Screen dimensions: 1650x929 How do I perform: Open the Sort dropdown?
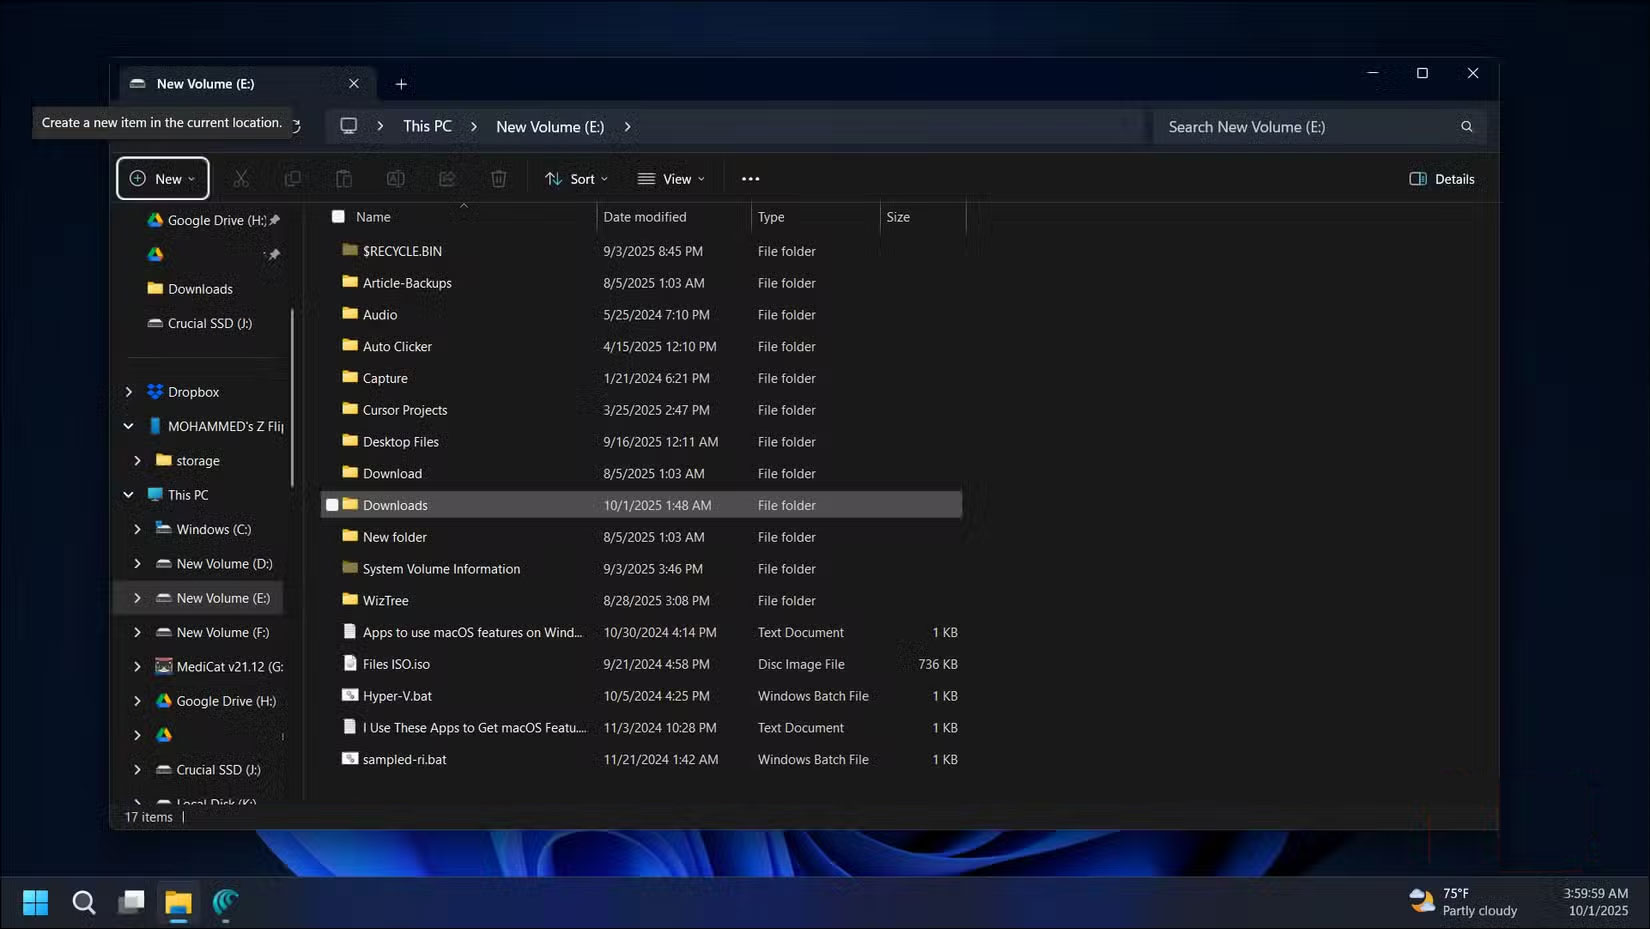[x=576, y=179]
